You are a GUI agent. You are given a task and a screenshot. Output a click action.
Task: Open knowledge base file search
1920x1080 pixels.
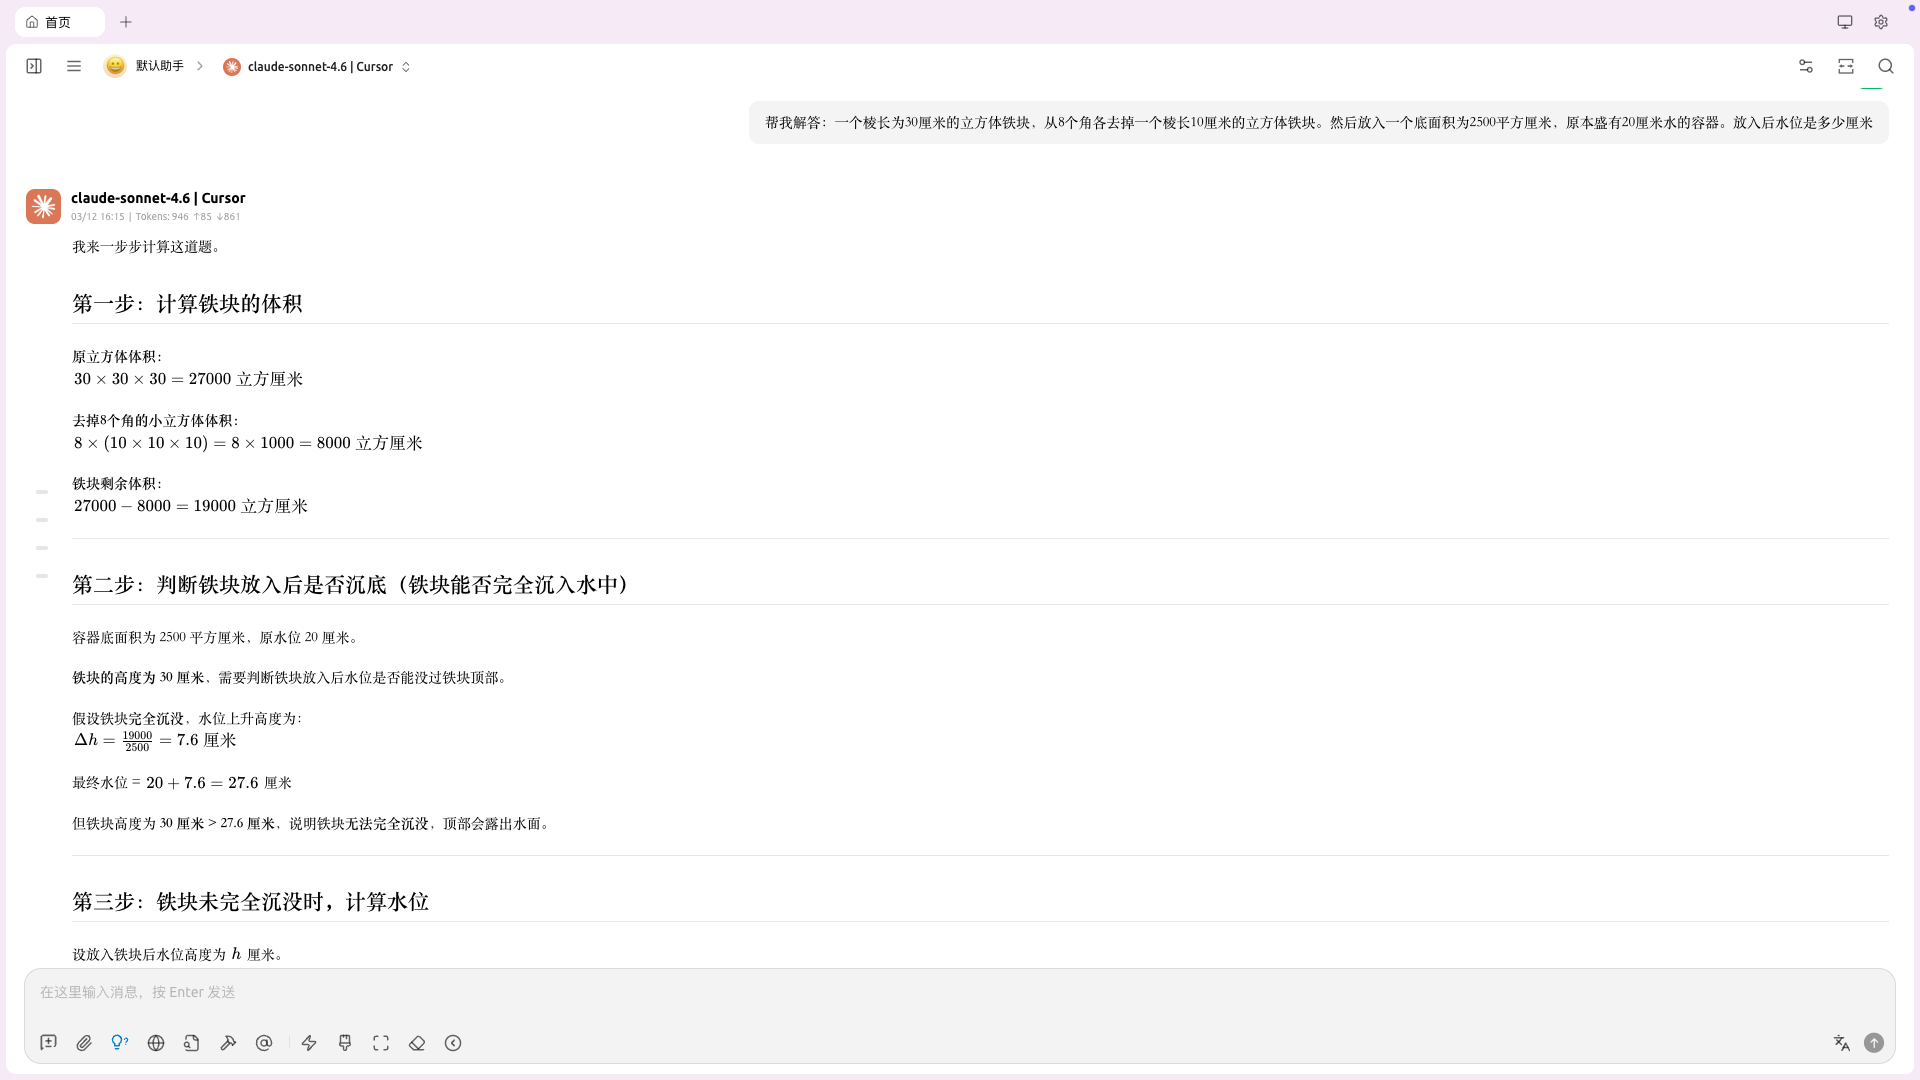[192, 1043]
